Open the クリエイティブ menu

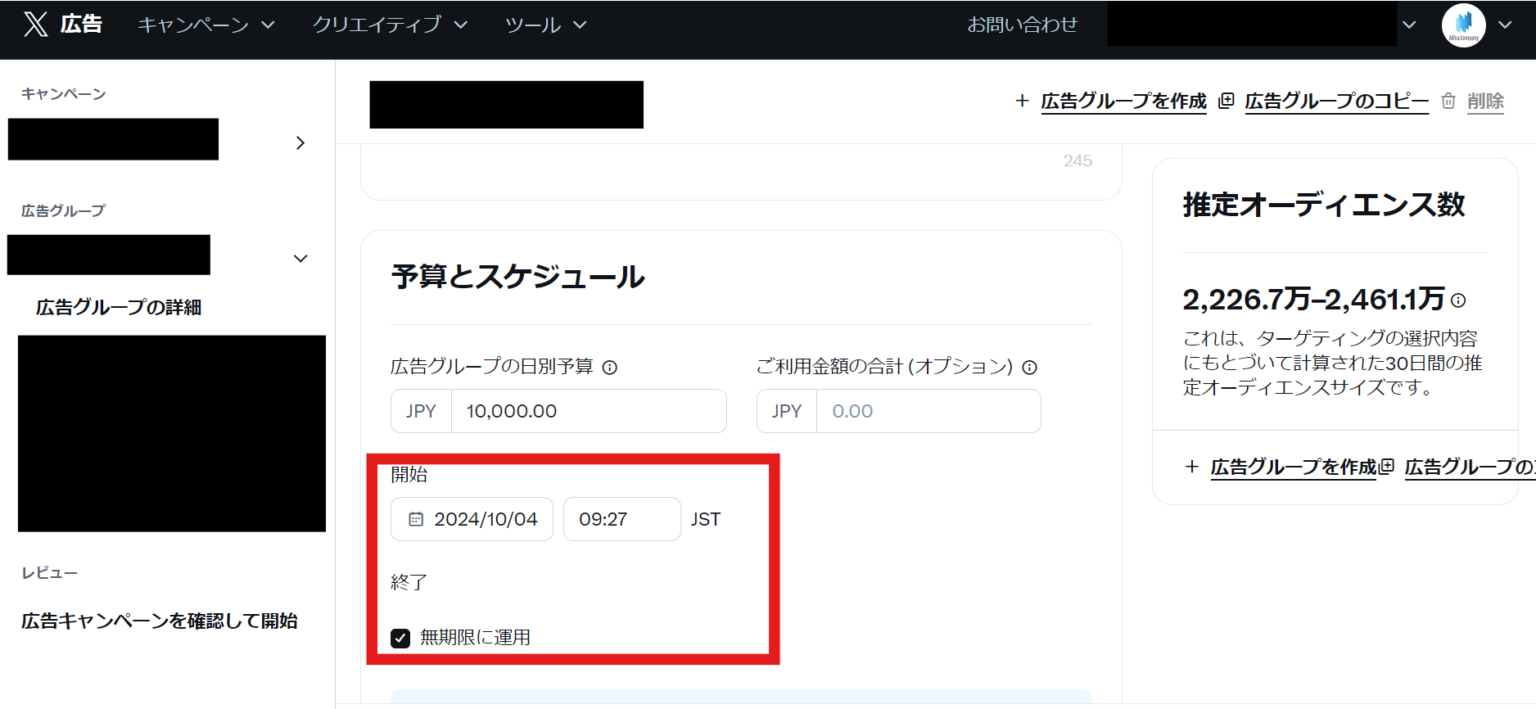[x=389, y=25]
